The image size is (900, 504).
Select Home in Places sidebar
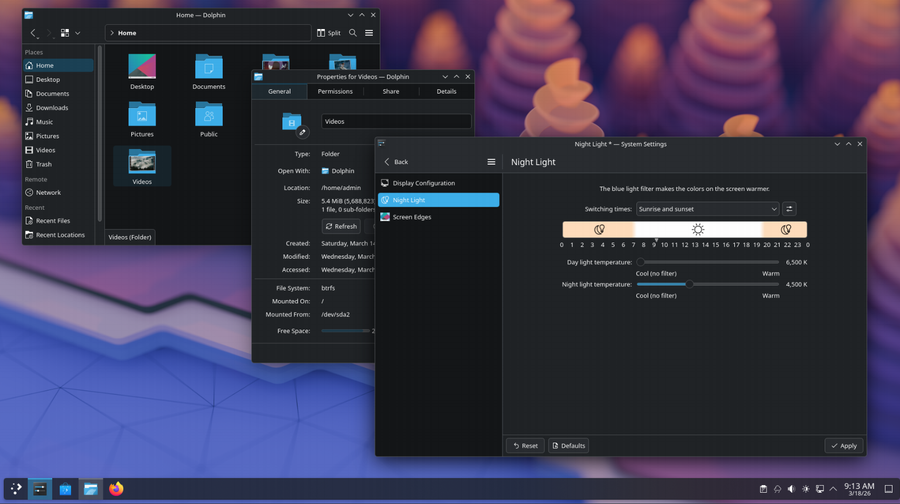58,65
